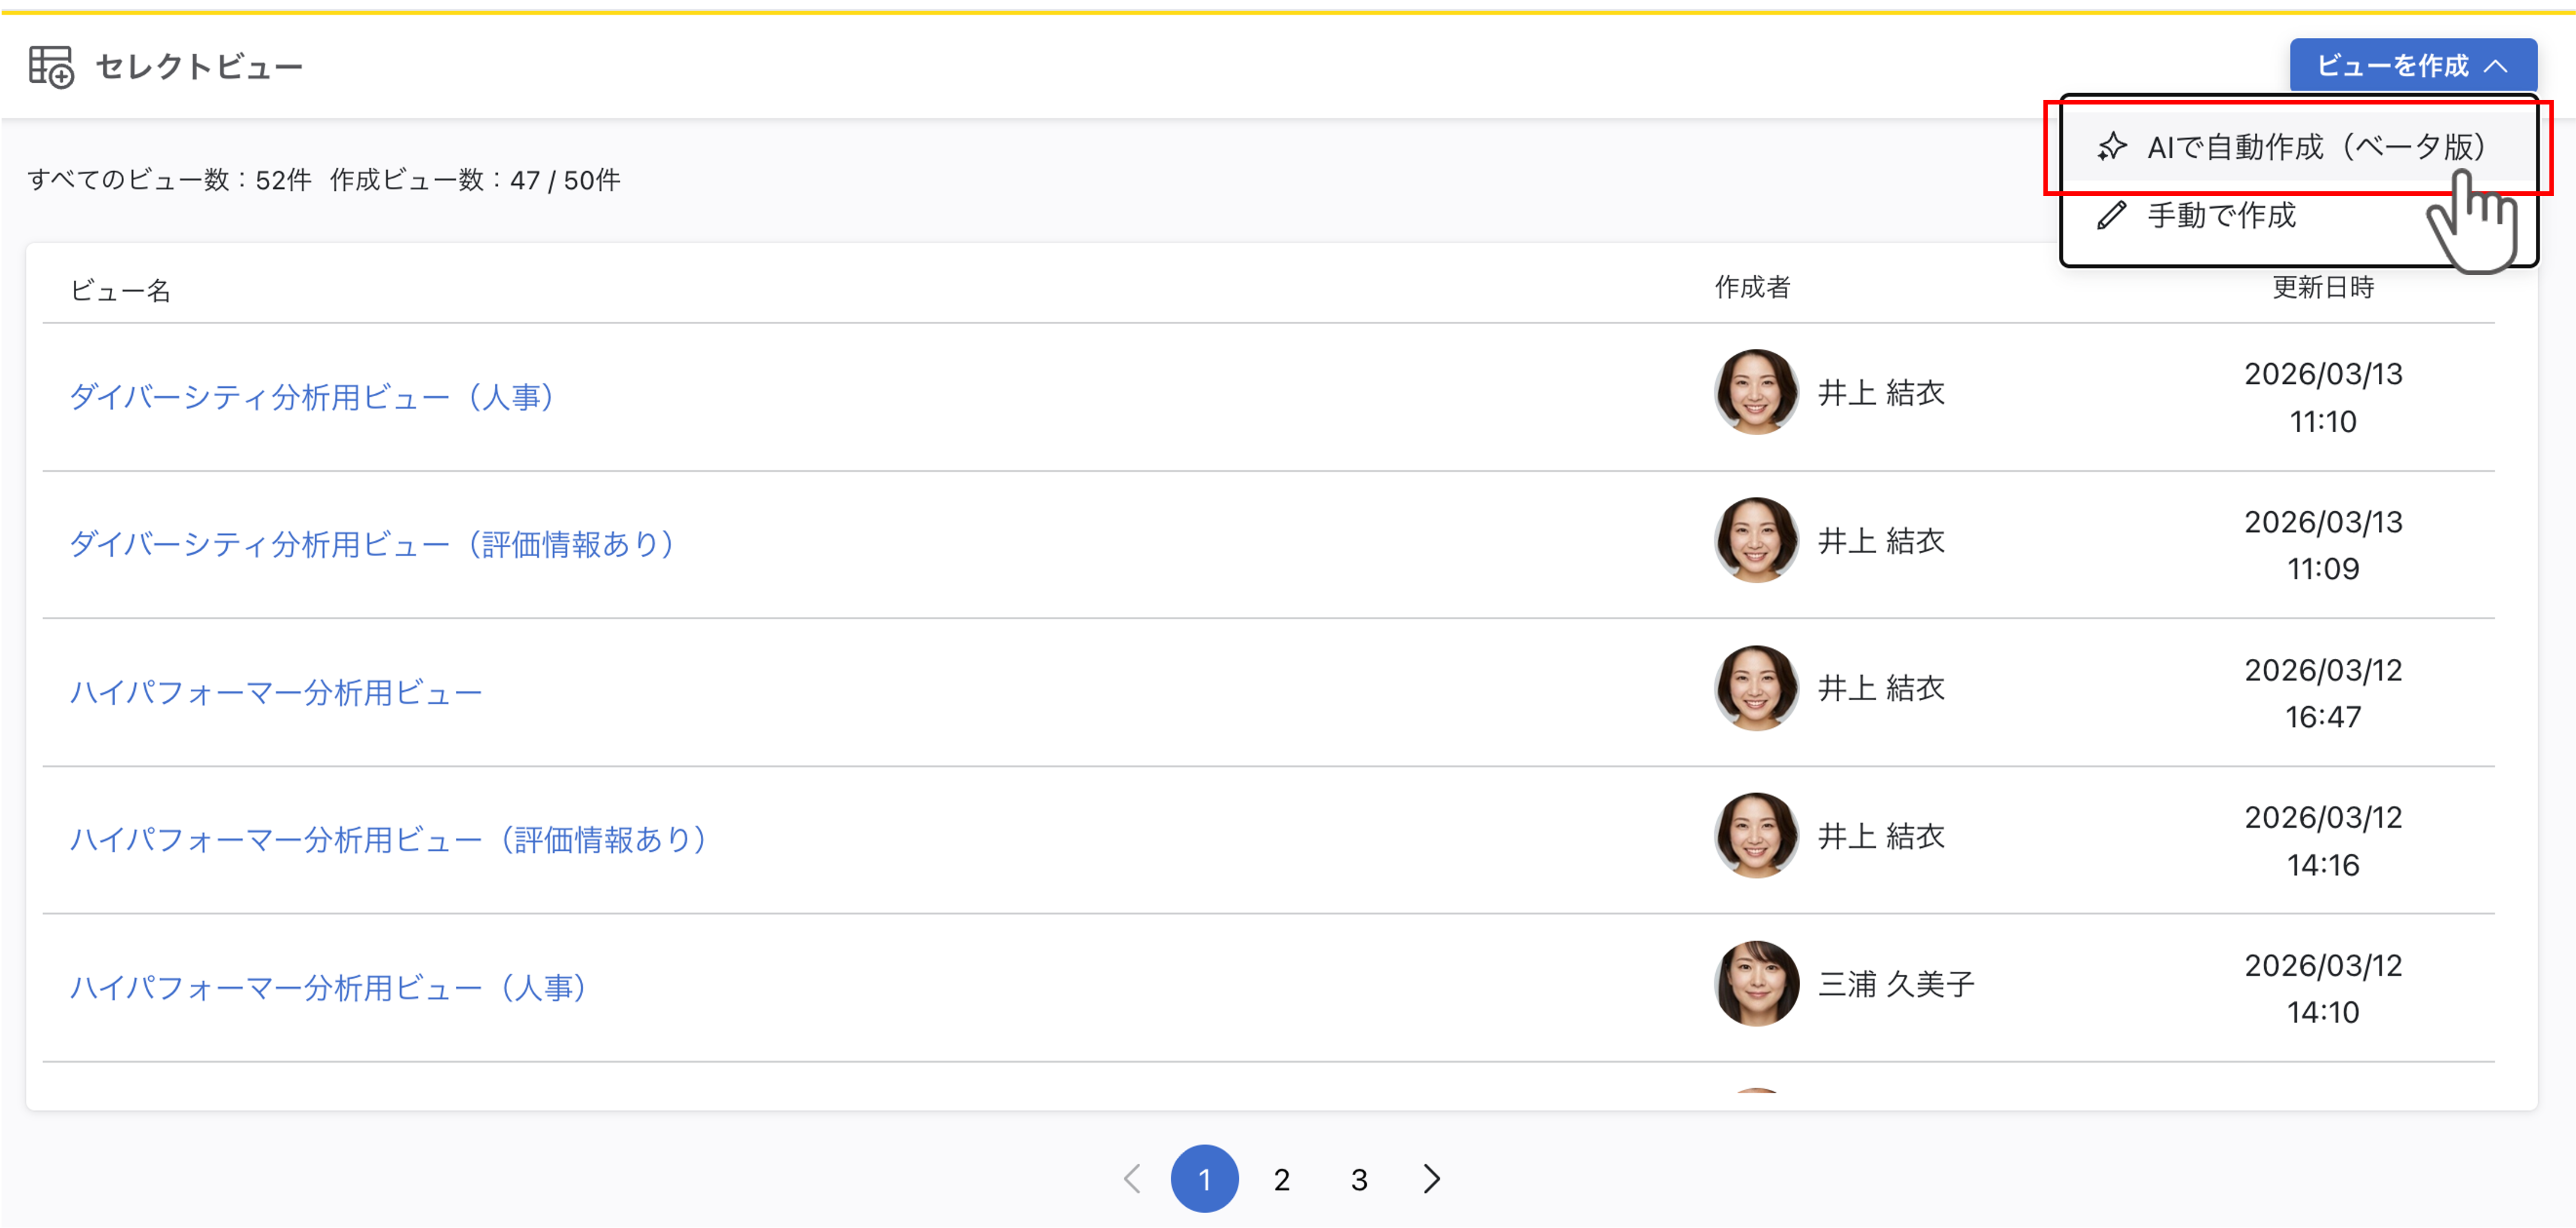Collapse the ビューを作成 dropdown button
This screenshot has height=1228, width=2576.
point(2412,66)
